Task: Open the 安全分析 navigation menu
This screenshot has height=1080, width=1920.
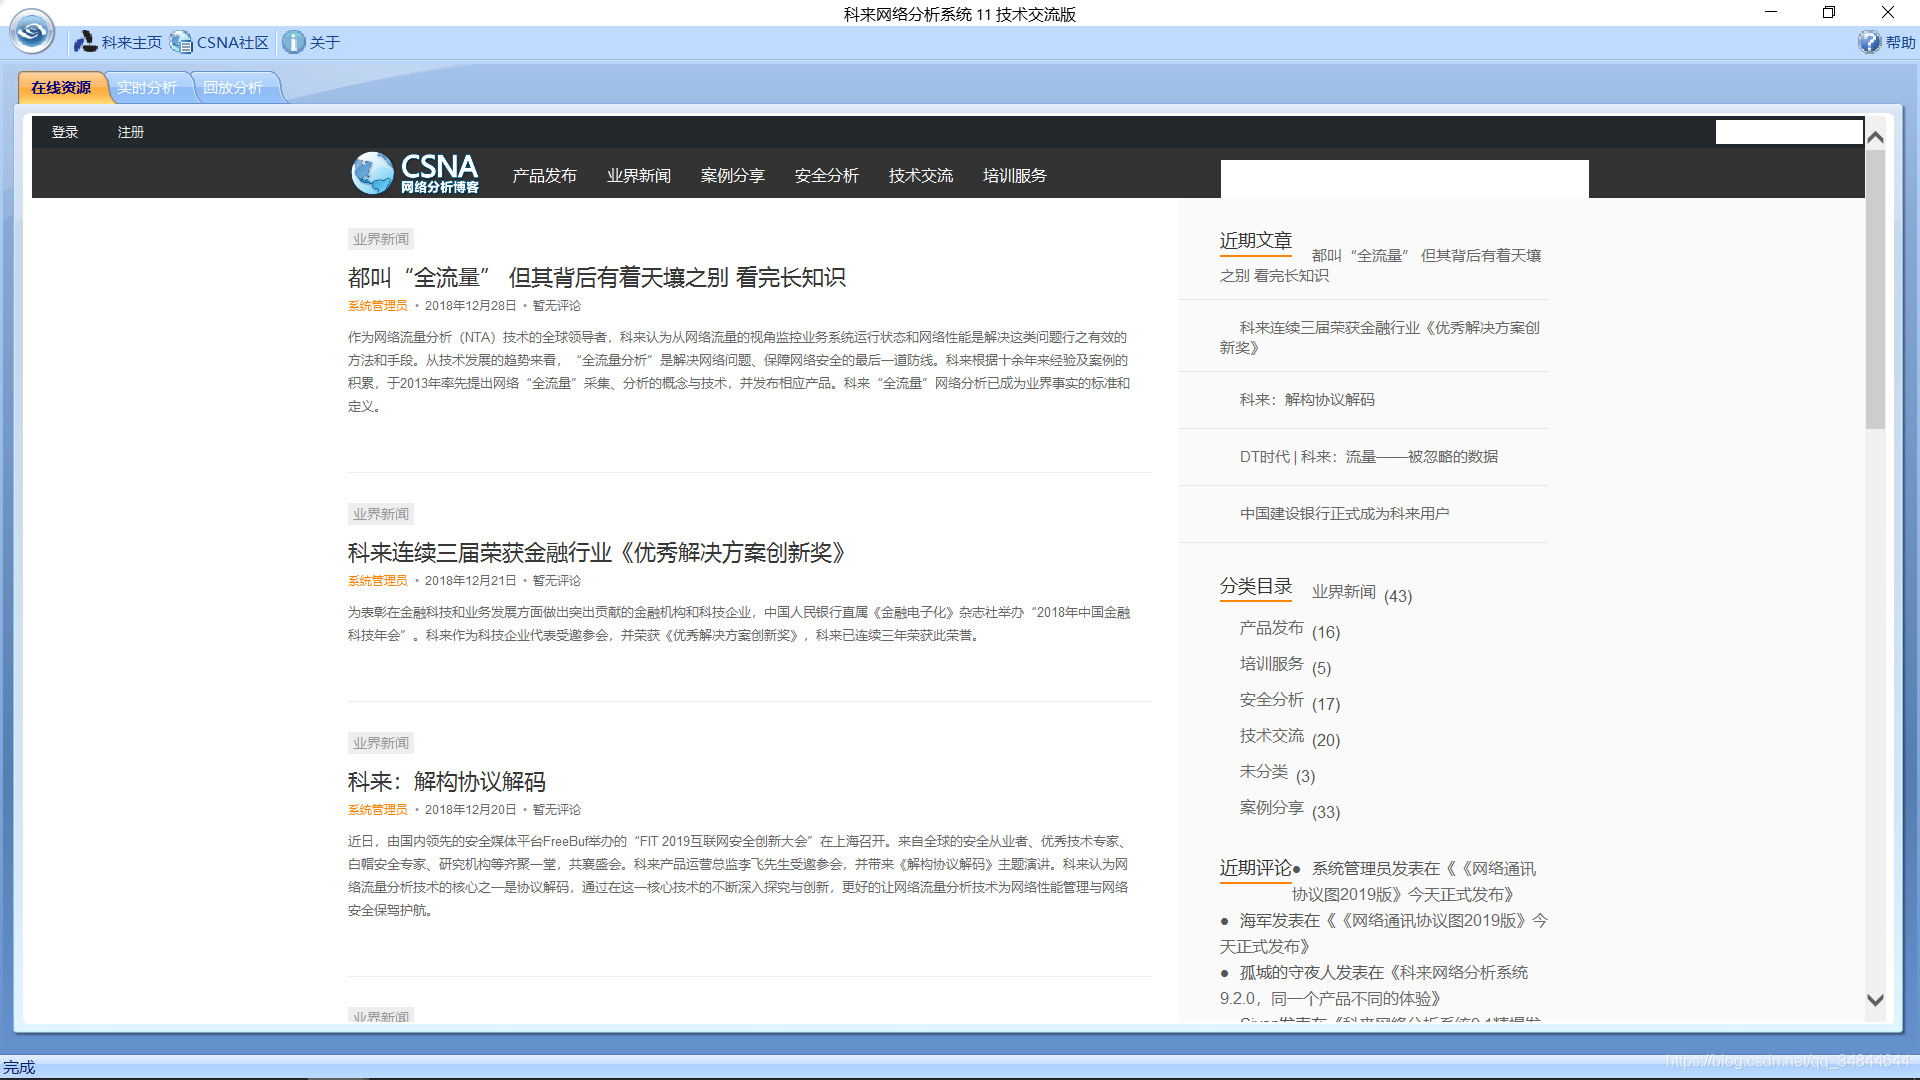Action: [x=826, y=176]
